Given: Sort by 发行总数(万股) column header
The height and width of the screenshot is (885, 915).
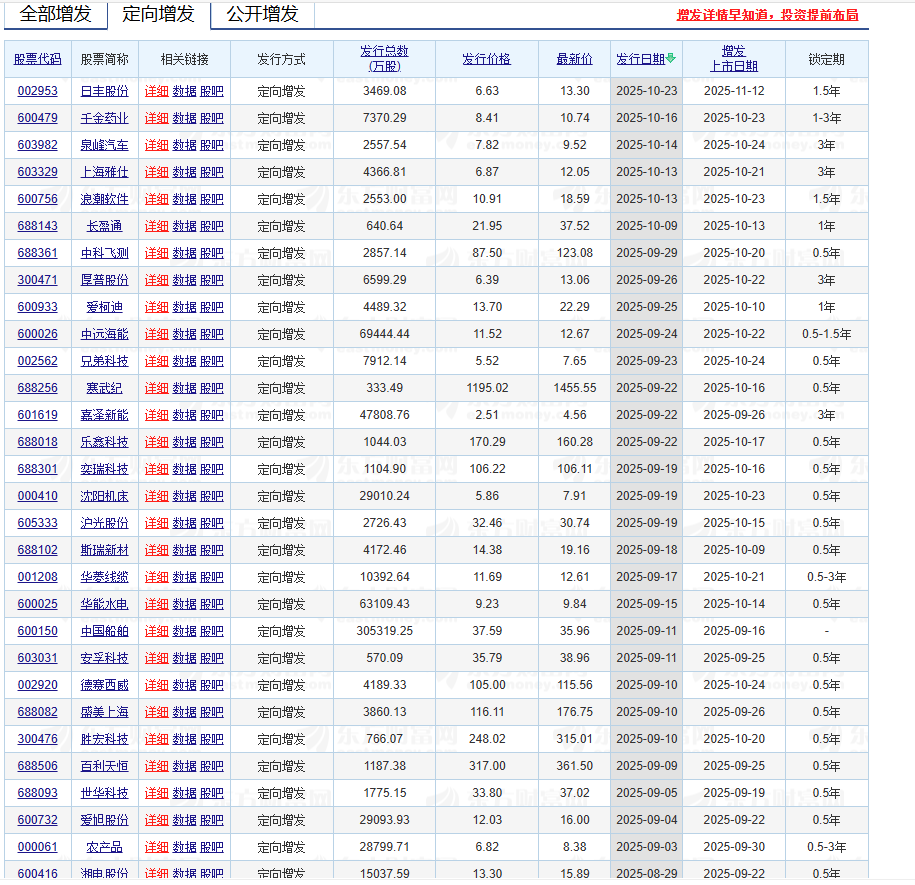Looking at the screenshot, I should 384,58.
